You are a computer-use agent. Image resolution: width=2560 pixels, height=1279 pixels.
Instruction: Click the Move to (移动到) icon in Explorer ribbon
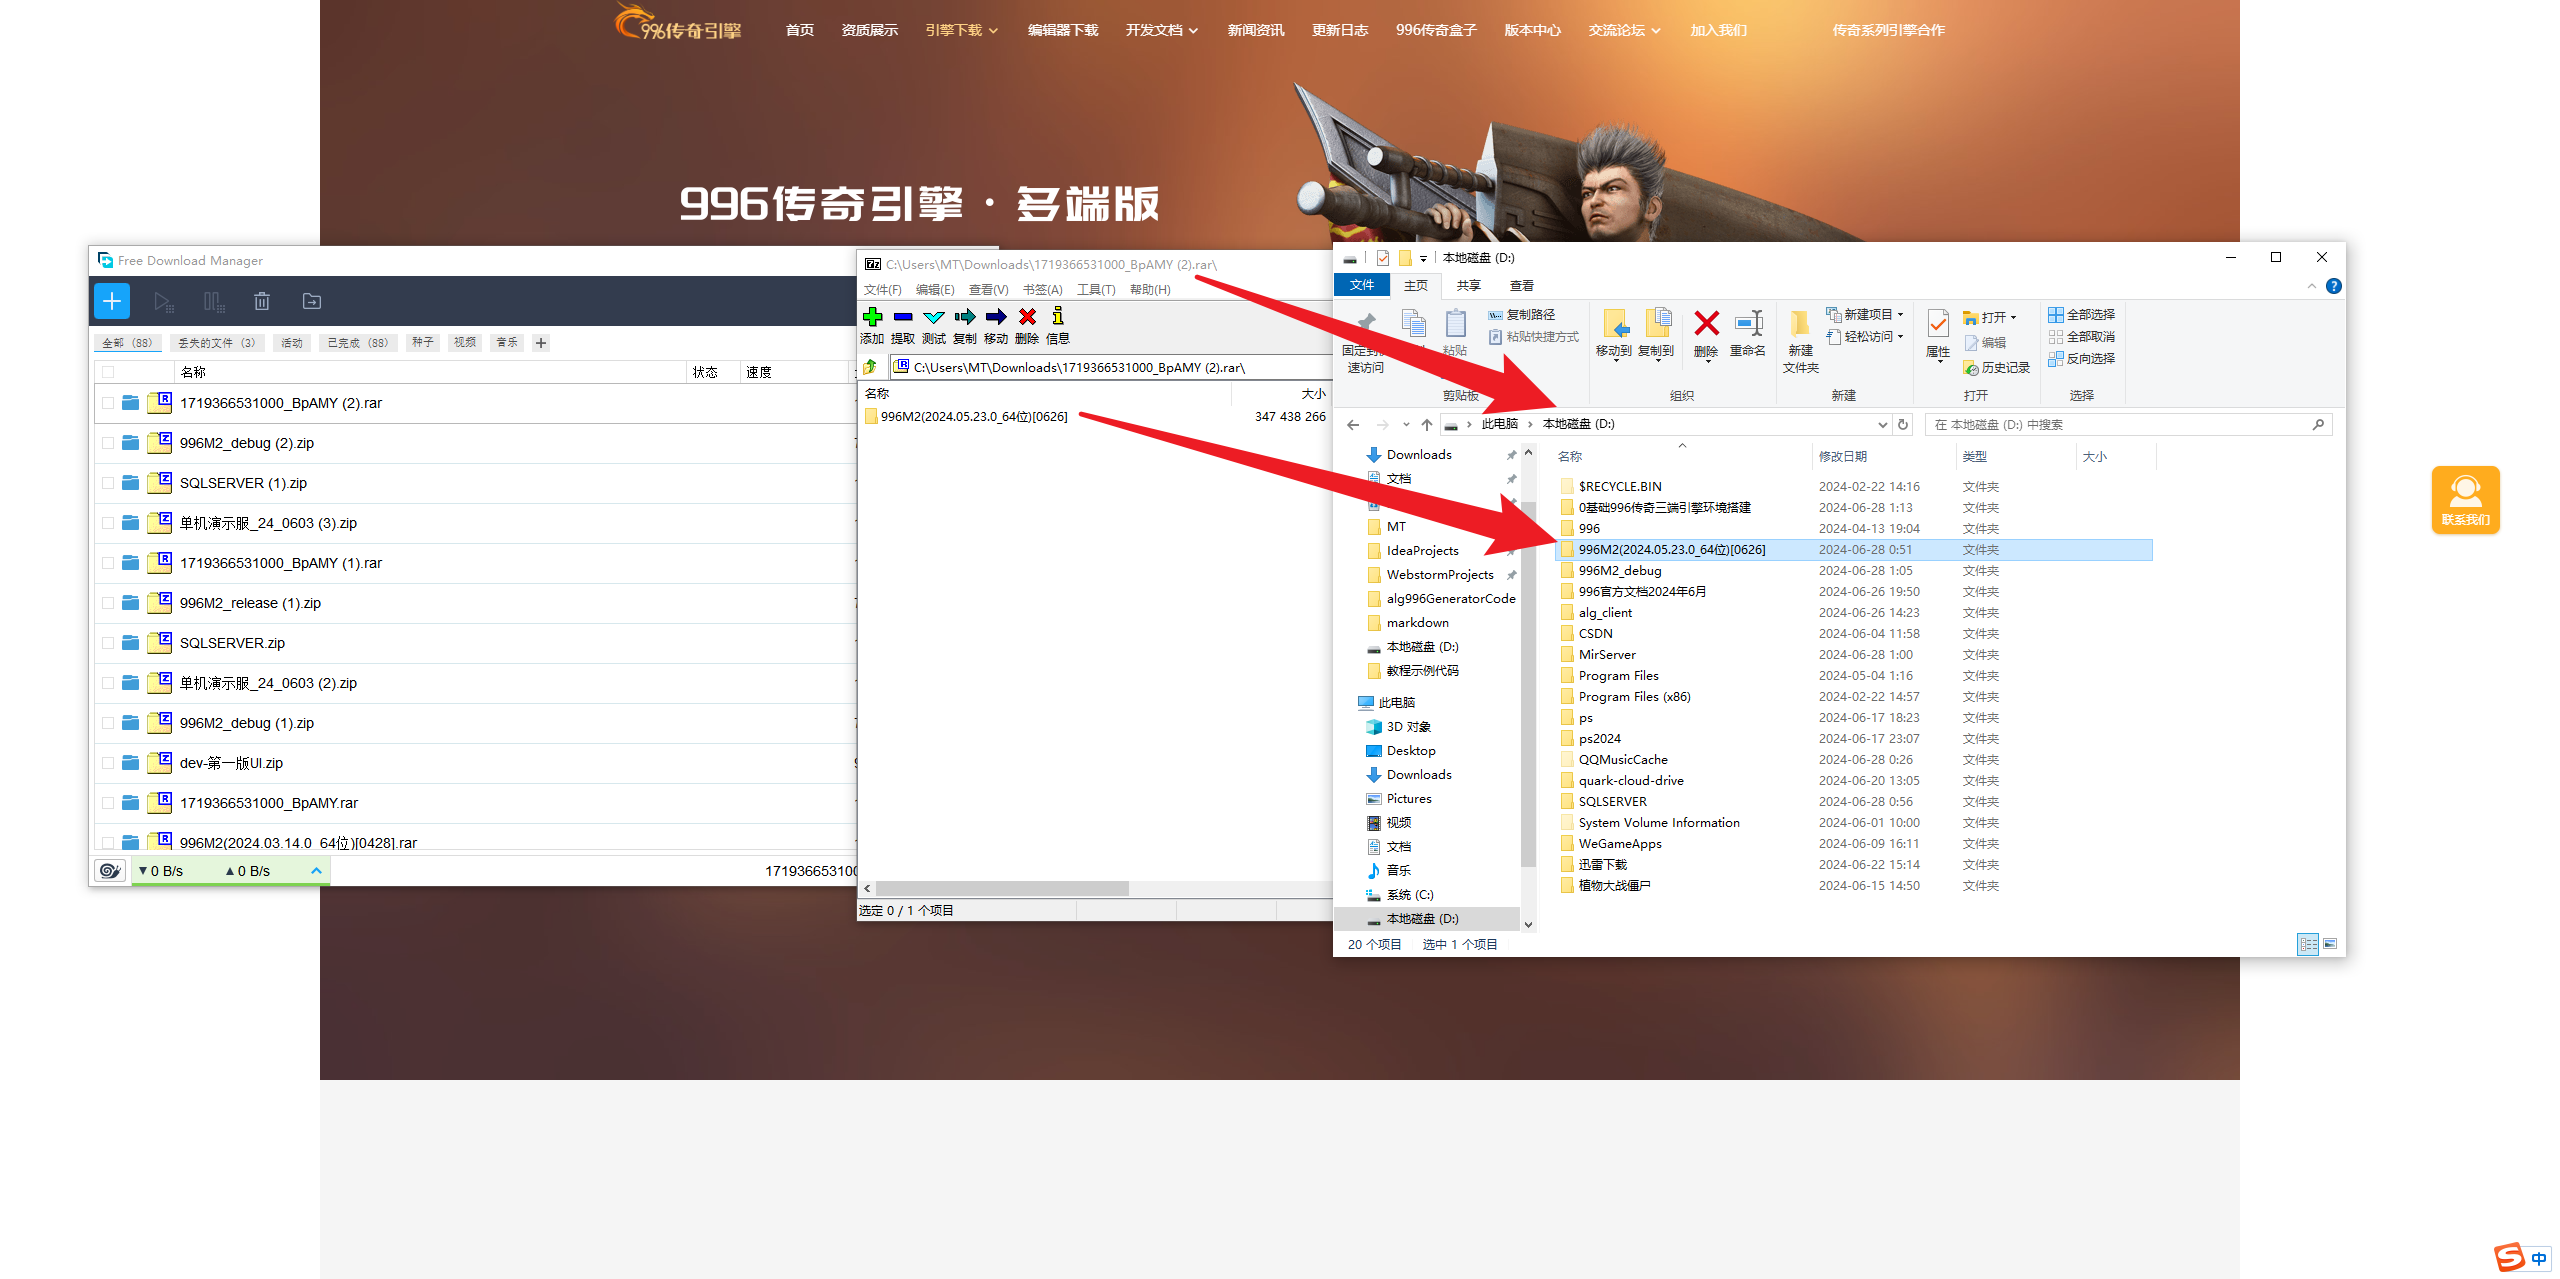pos(1614,323)
